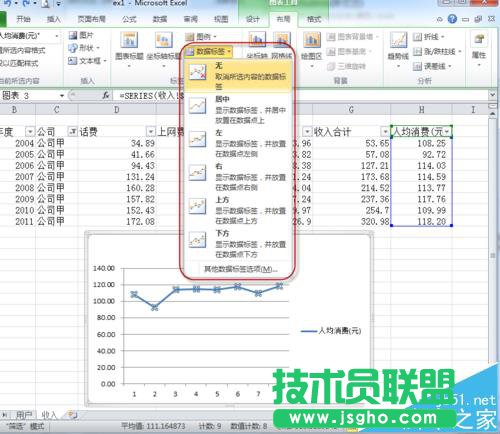Click the 数据标签 data labels button

(x=209, y=51)
